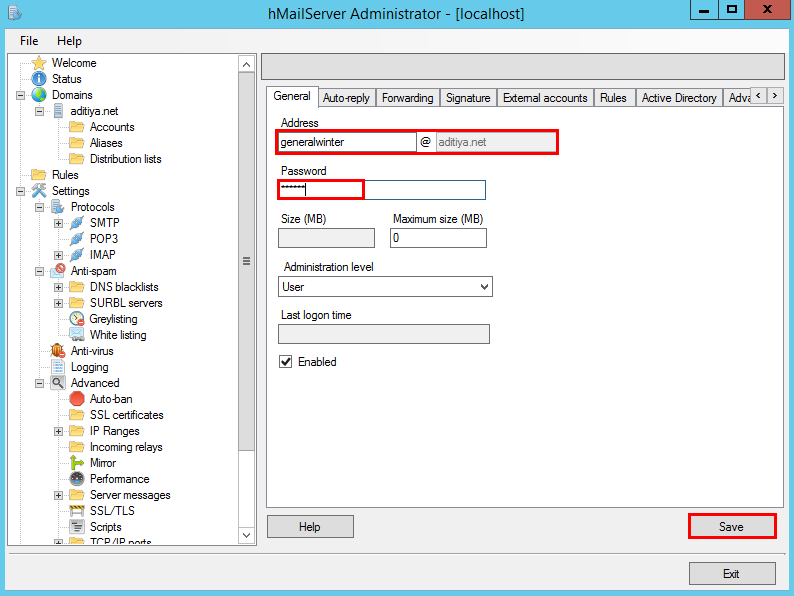Click the Greylisting clock icon

77,319
